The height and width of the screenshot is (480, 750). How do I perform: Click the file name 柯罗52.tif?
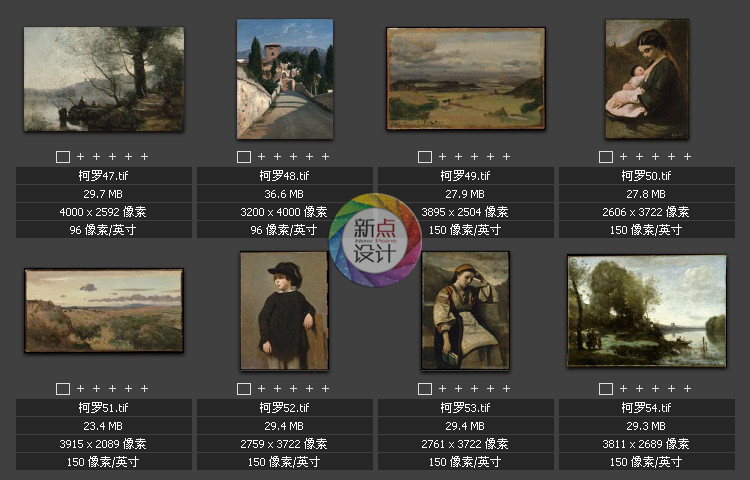point(284,408)
